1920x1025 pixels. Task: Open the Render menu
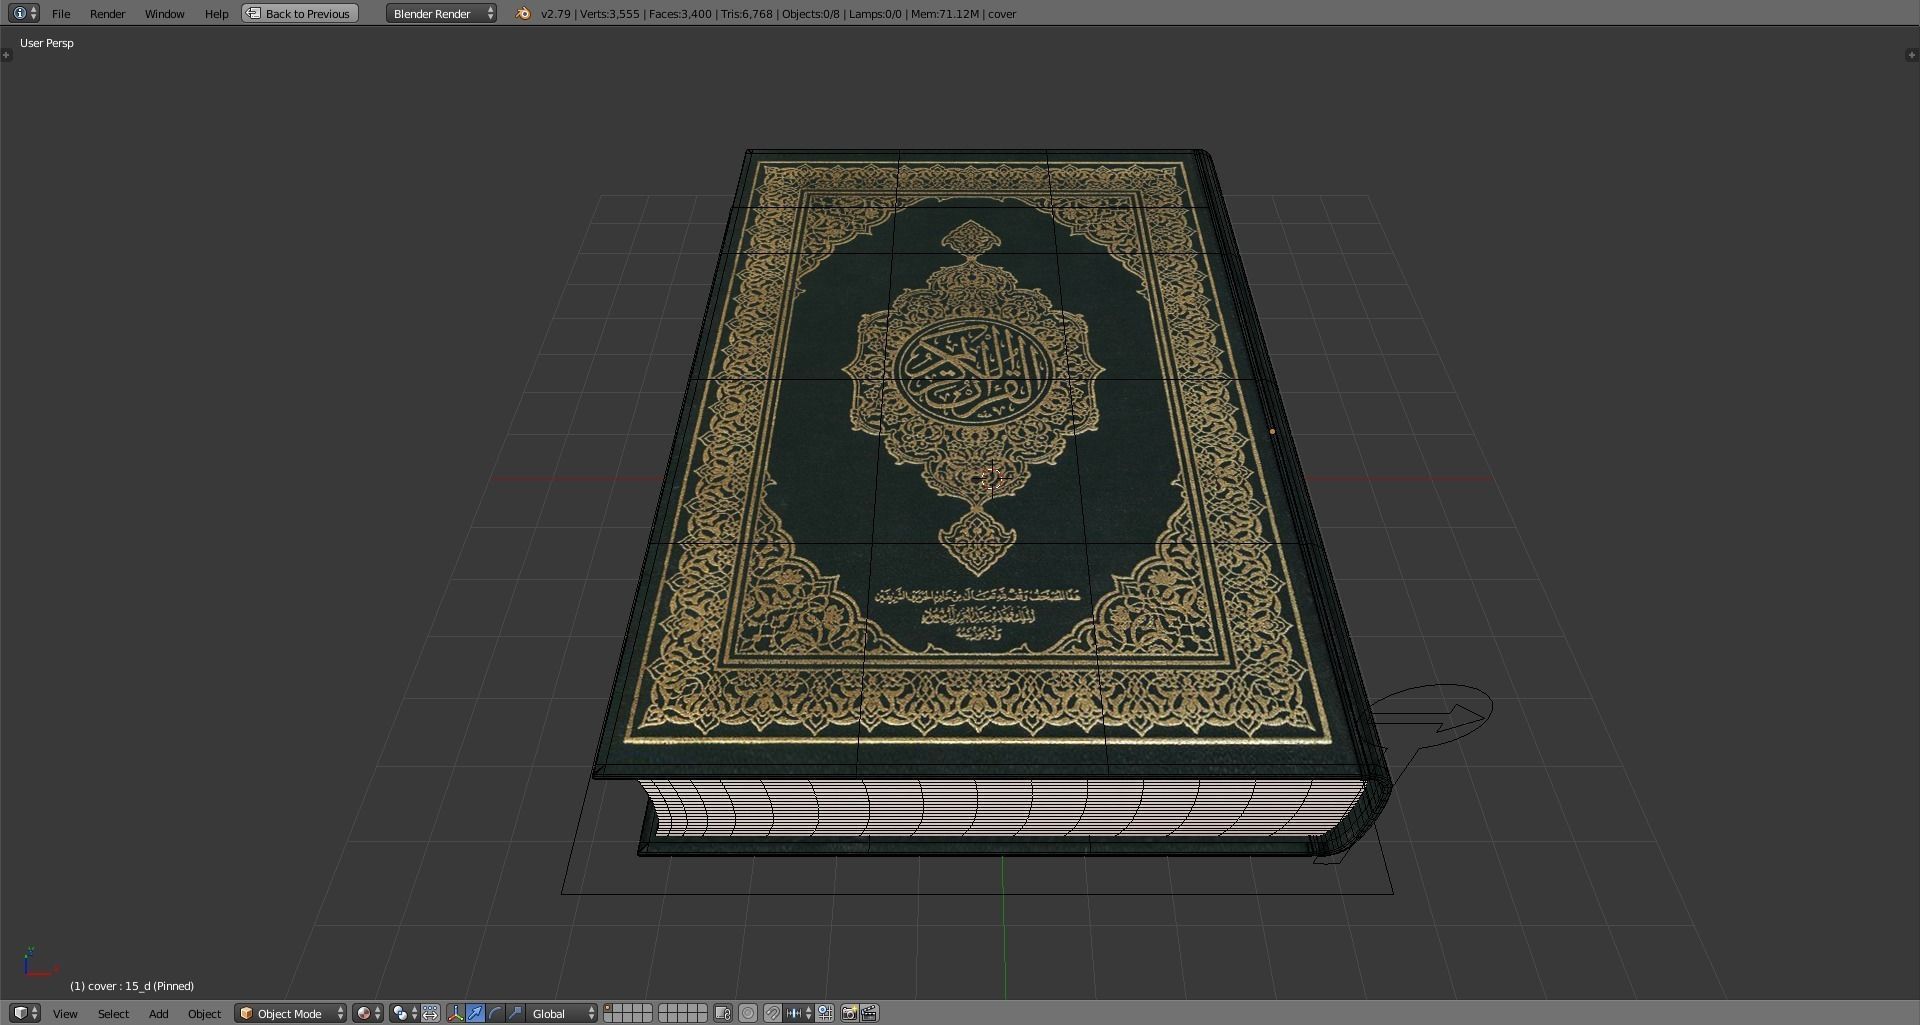point(107,13)
